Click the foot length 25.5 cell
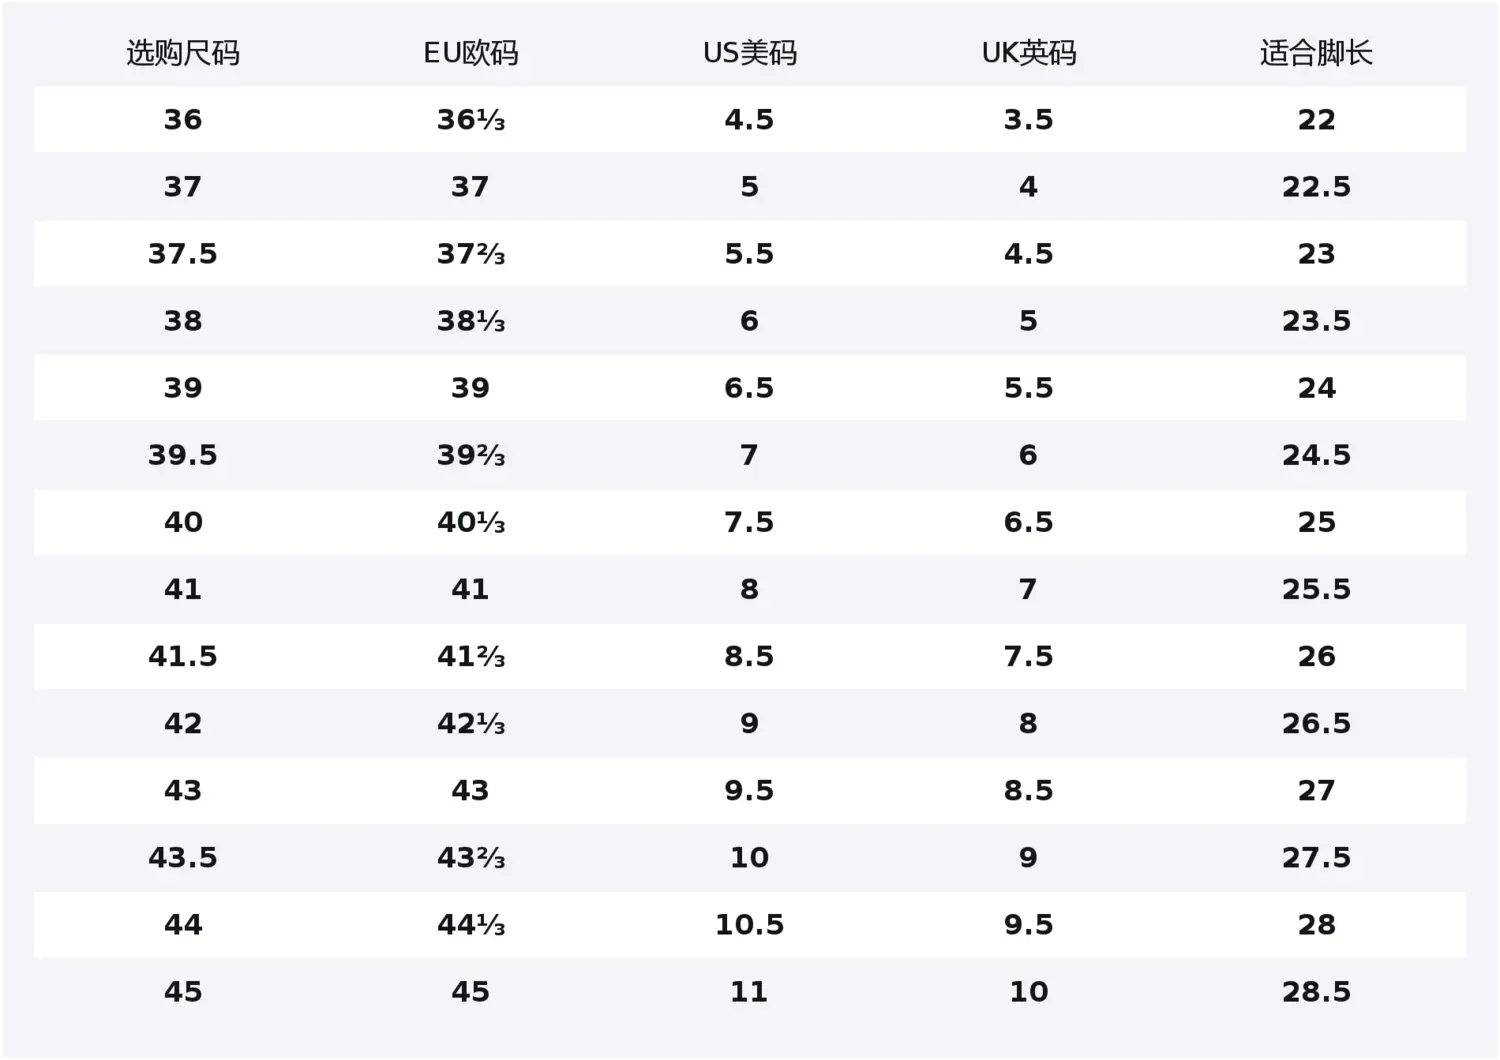This screenshot has height=1060, width=1500. click(1316, 589)
